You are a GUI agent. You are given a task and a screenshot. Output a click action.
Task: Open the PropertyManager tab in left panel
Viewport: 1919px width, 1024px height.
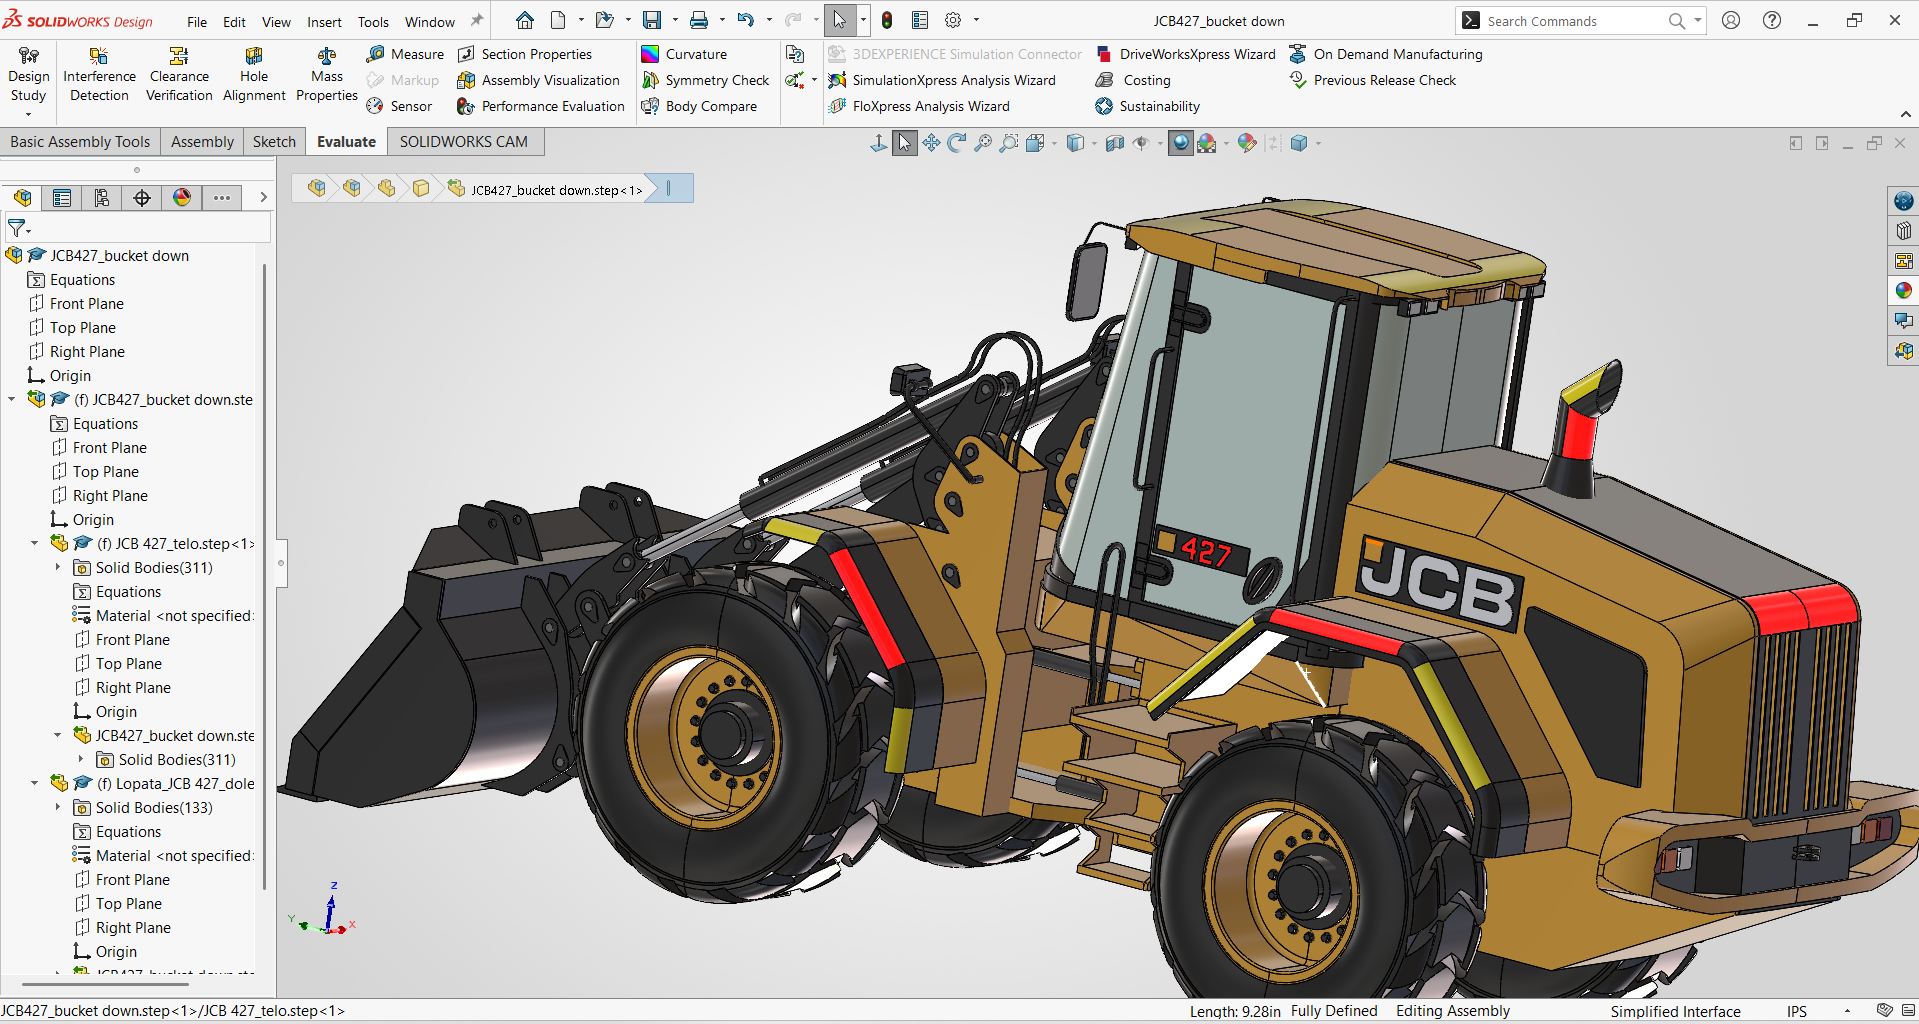[62, 198]
